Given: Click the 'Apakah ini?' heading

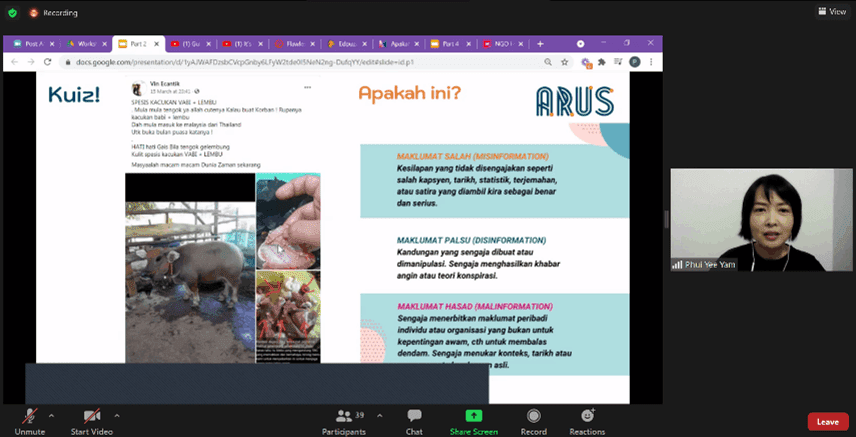Looking at the screenshot, I should pyautogui.click(x=409, y=93).
